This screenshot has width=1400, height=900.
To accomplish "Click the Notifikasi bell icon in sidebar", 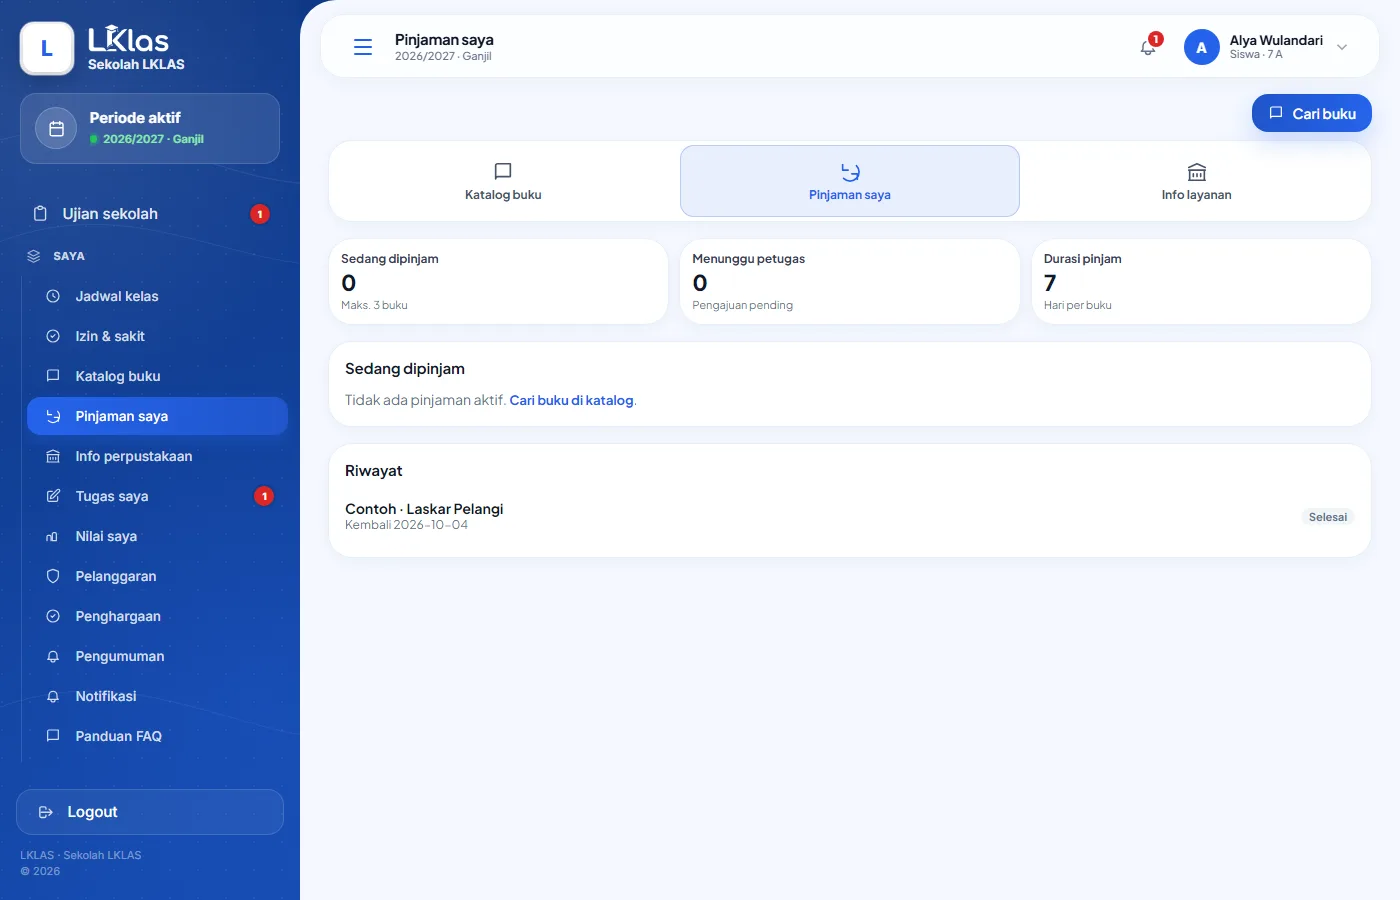I will coord(53,696).
